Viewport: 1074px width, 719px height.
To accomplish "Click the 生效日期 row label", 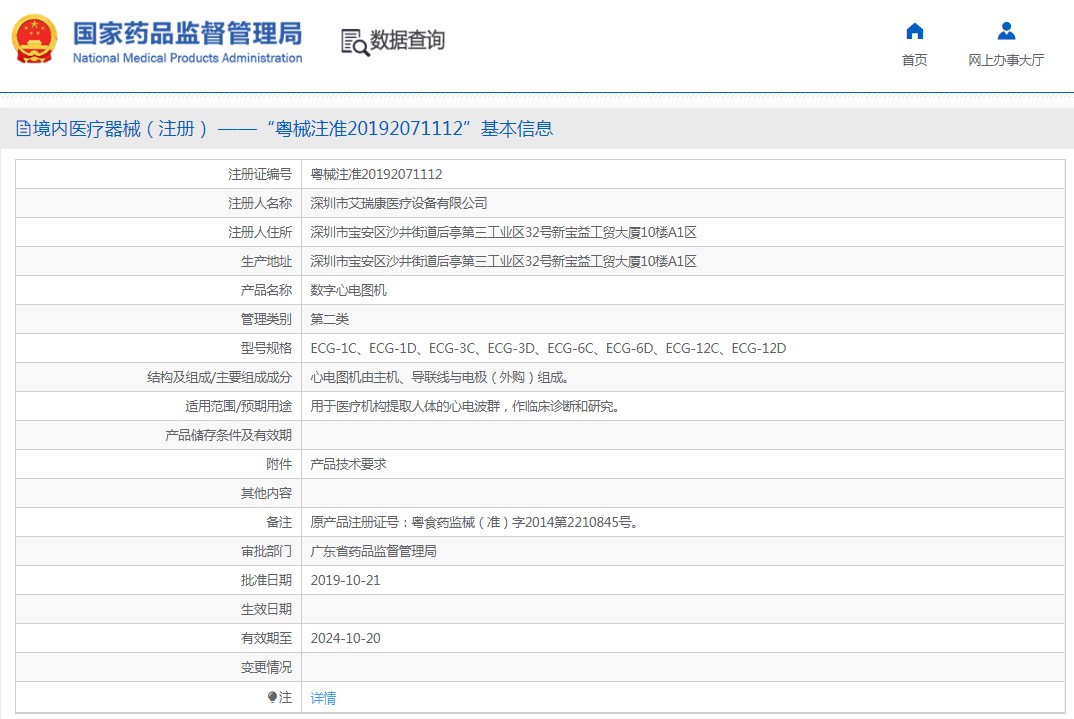I will 266,609.
